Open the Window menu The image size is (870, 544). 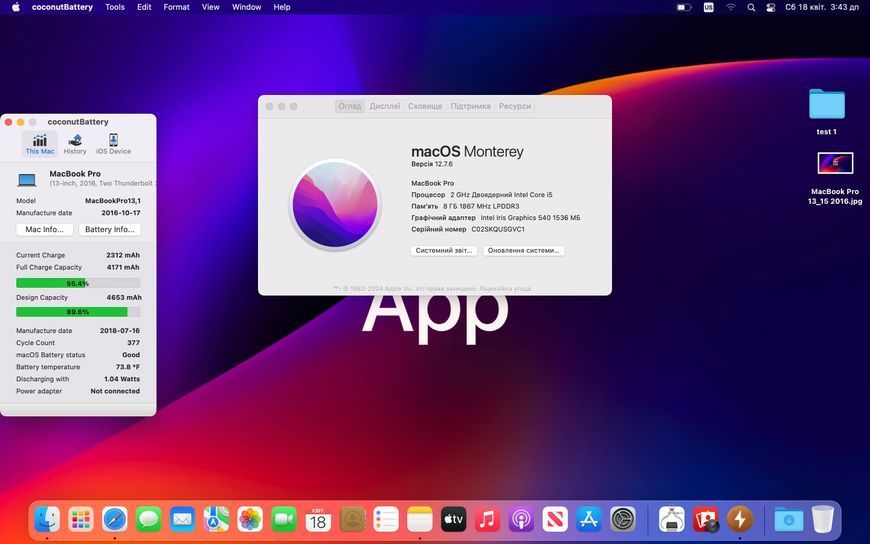point(246,7)
